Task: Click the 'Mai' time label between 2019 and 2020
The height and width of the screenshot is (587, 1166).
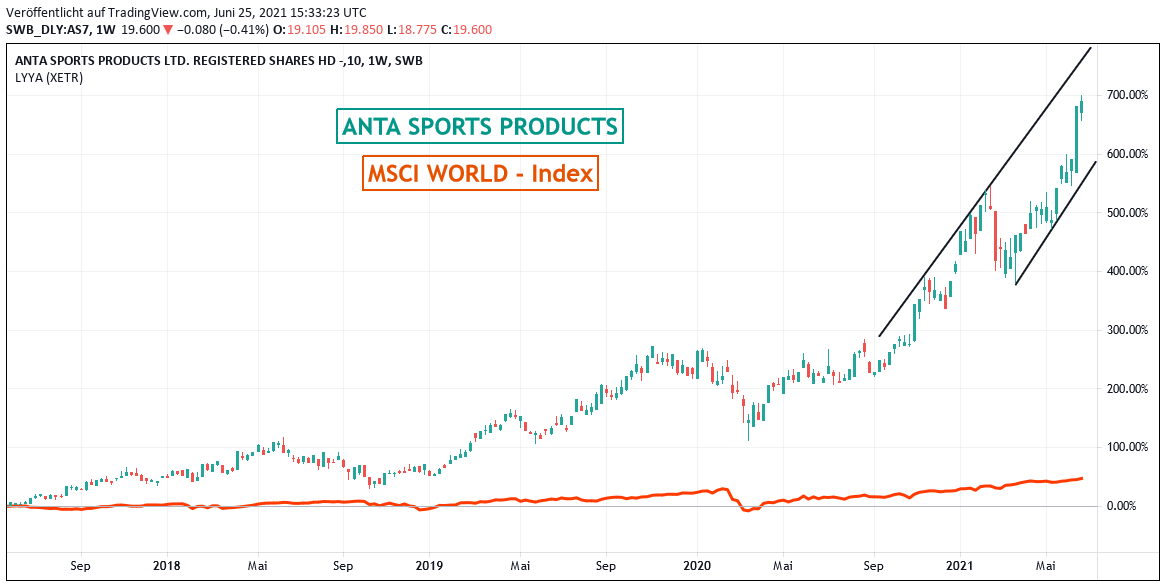Action: coord(521,565)
